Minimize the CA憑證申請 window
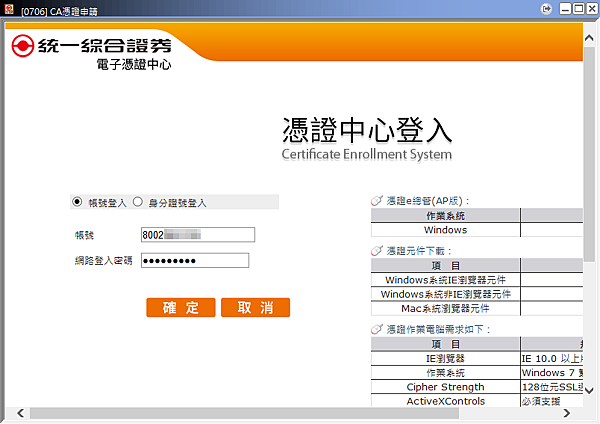Screen dimensions: 600x424 coord(565,8)
